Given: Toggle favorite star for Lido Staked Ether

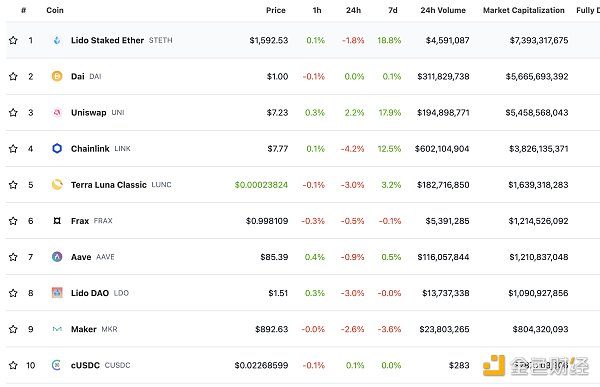Looking at the screenshot, I should click(13, 40).
